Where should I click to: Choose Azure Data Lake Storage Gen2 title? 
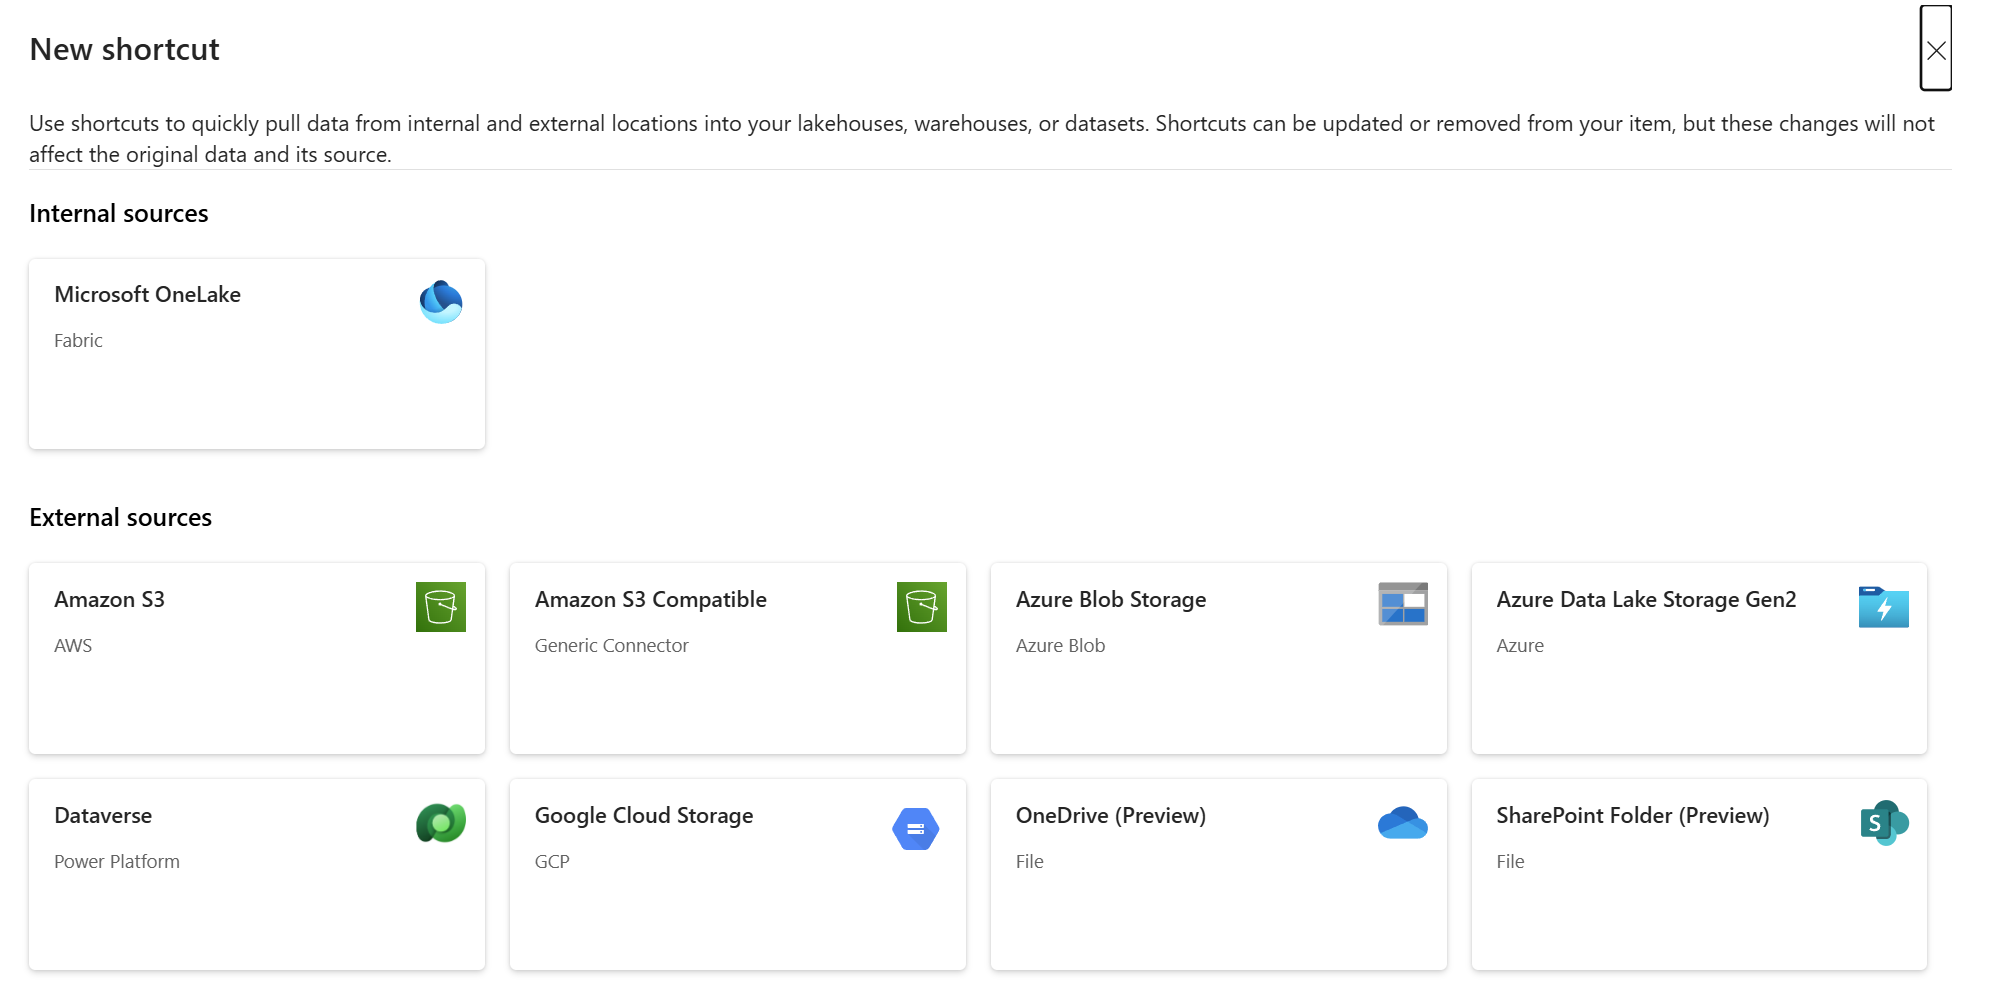pyautogui.click(x=1645, y=599)
